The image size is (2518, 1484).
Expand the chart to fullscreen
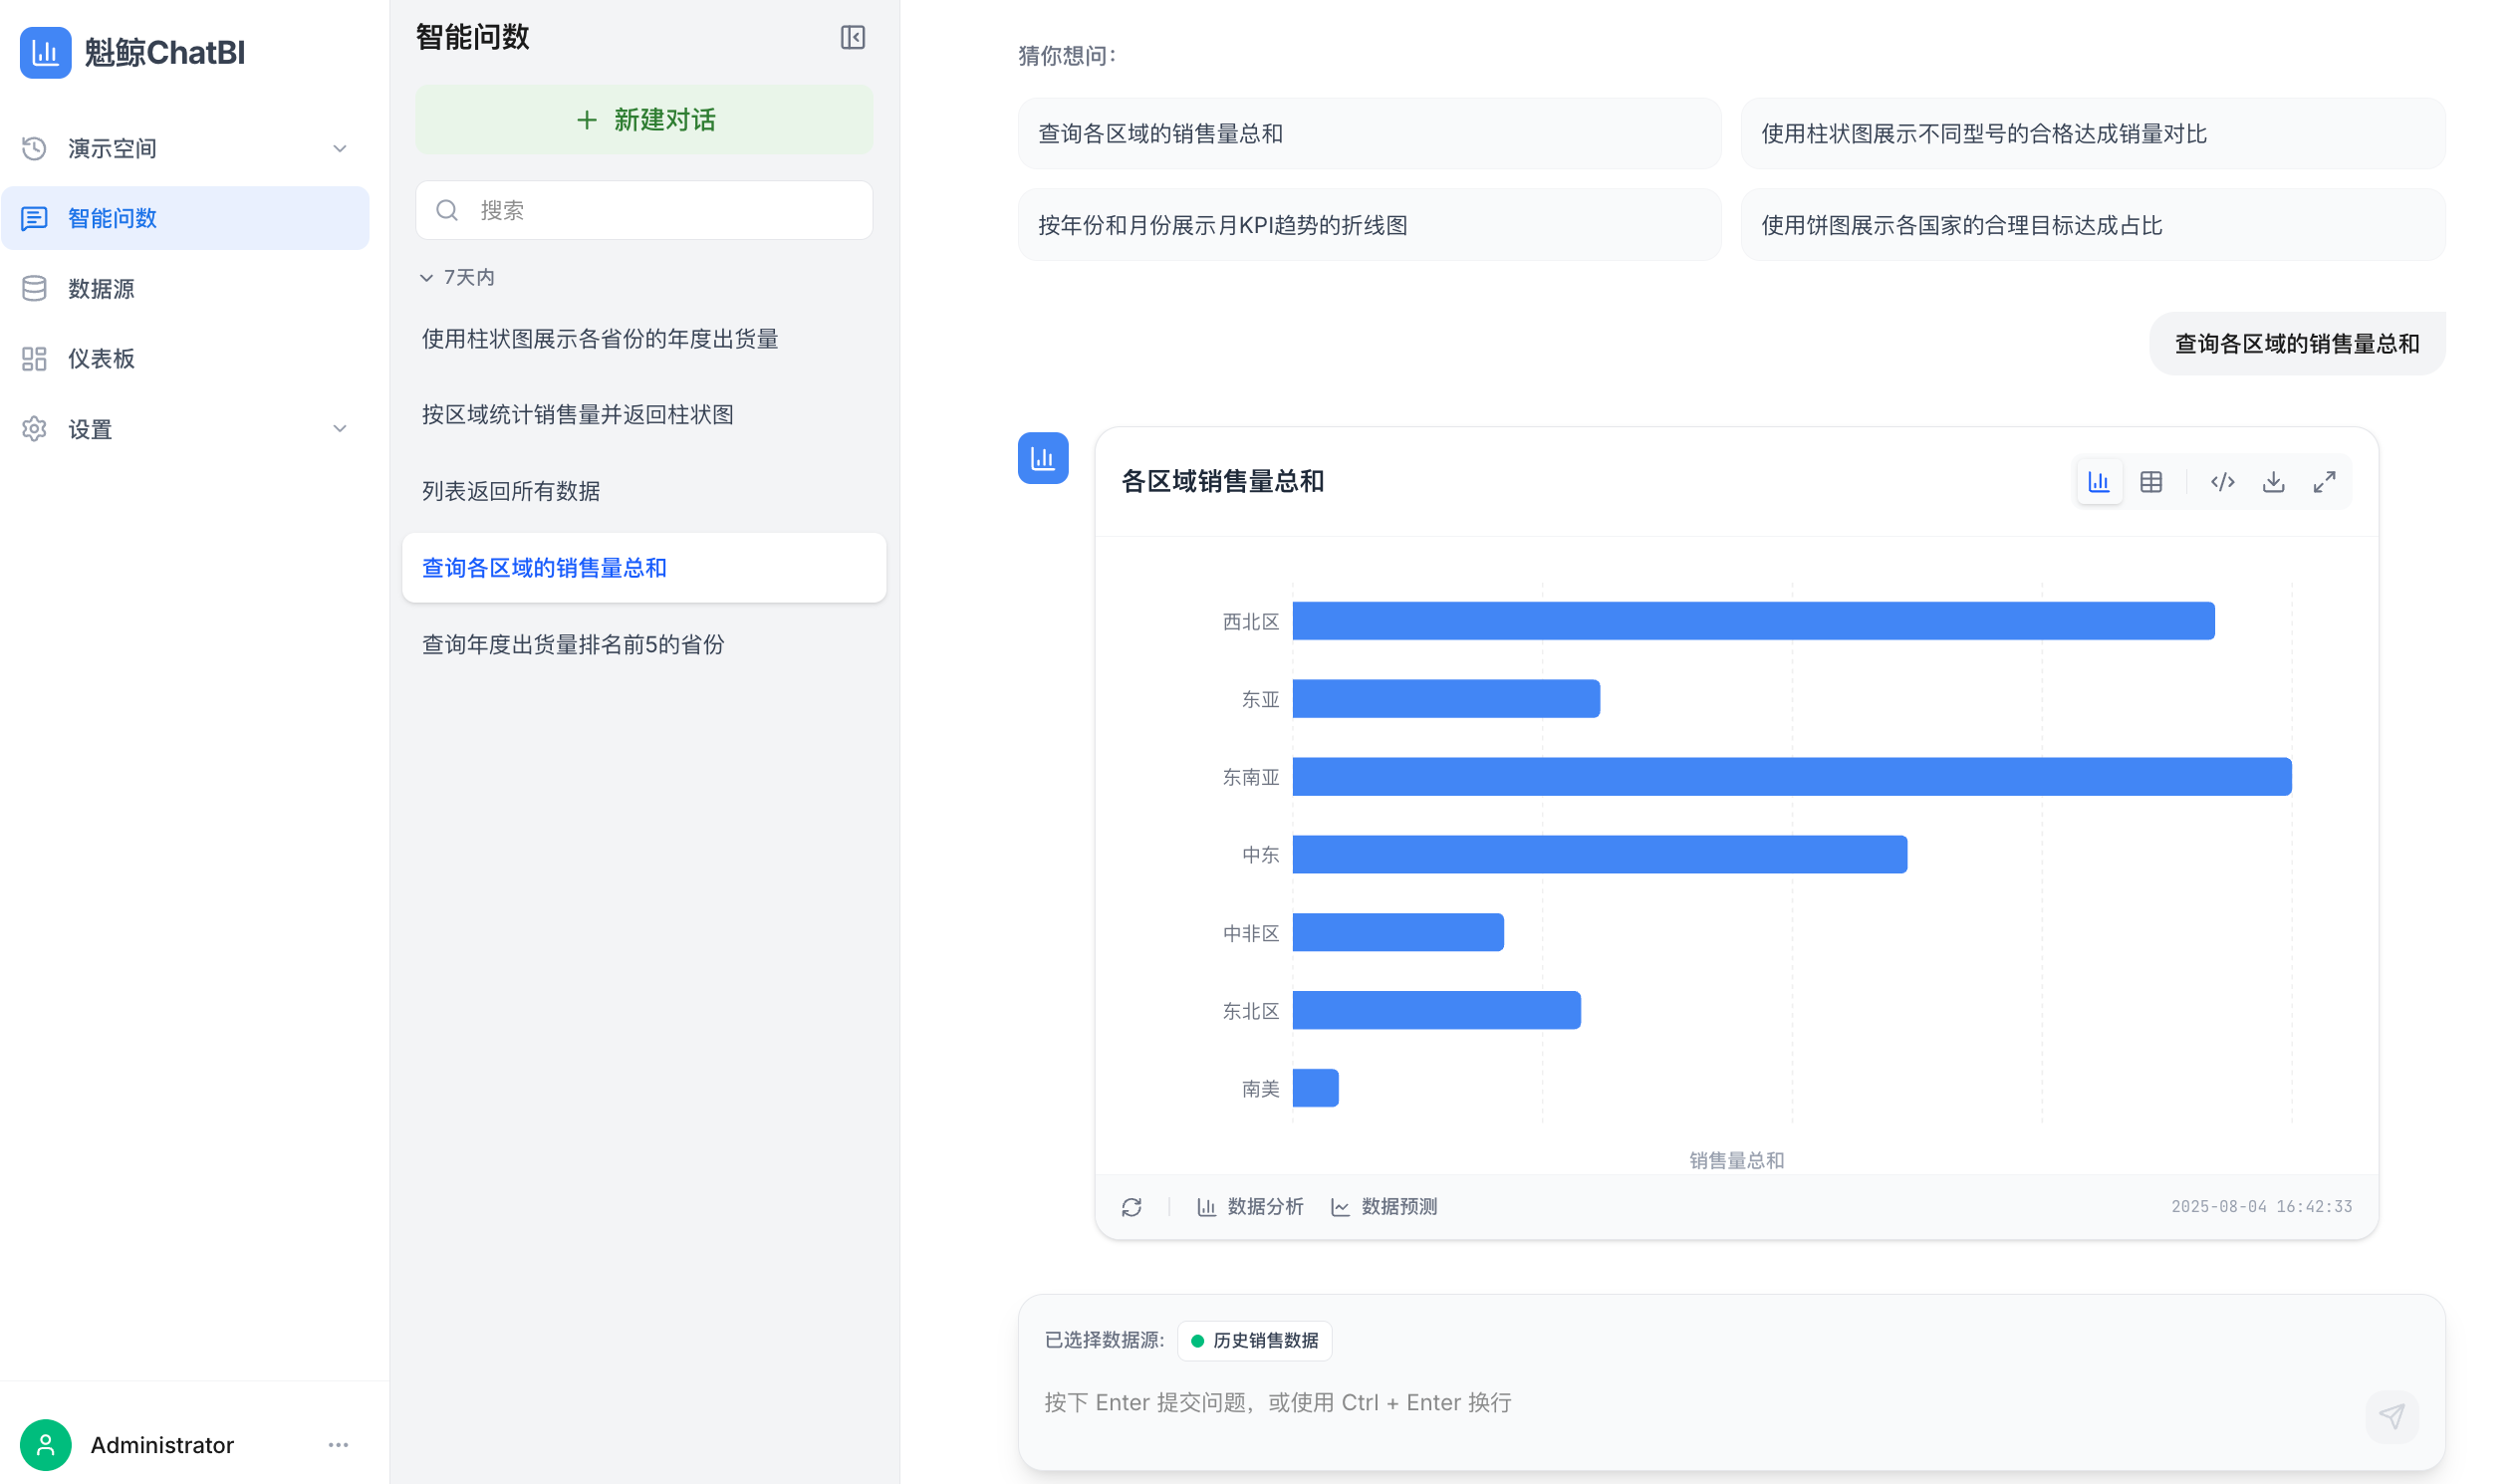point(2324,482)
